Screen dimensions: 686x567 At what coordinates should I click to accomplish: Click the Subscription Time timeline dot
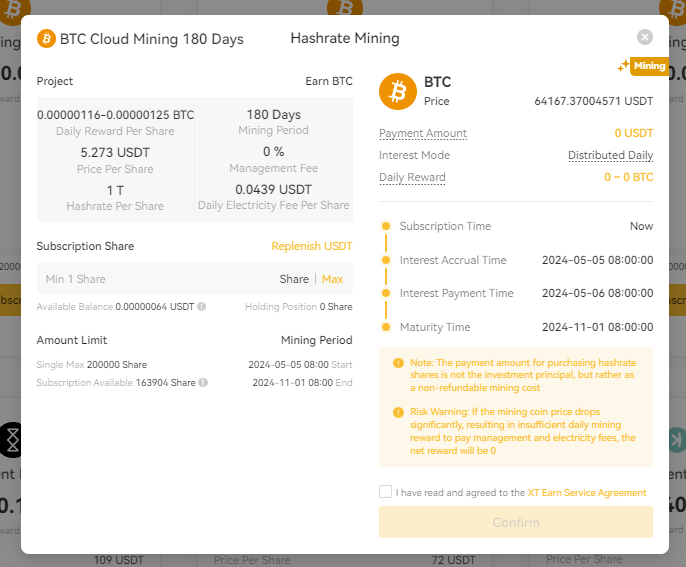click(x=386, y=226)
